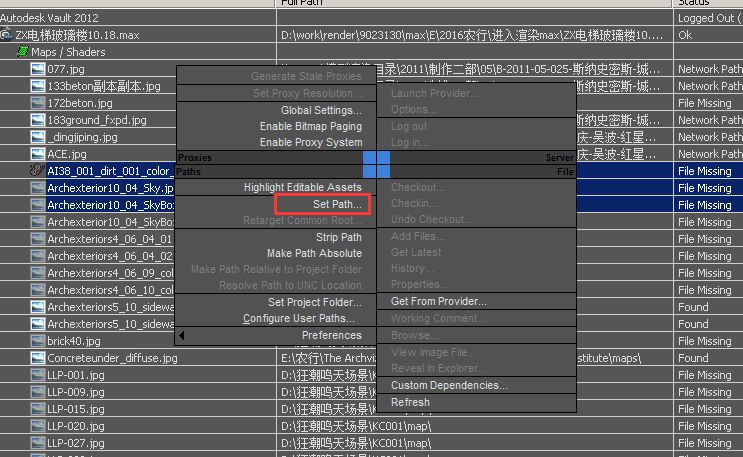Toggle Enable Proxy System option
The image size is (743, 457).
pos(310,142)
